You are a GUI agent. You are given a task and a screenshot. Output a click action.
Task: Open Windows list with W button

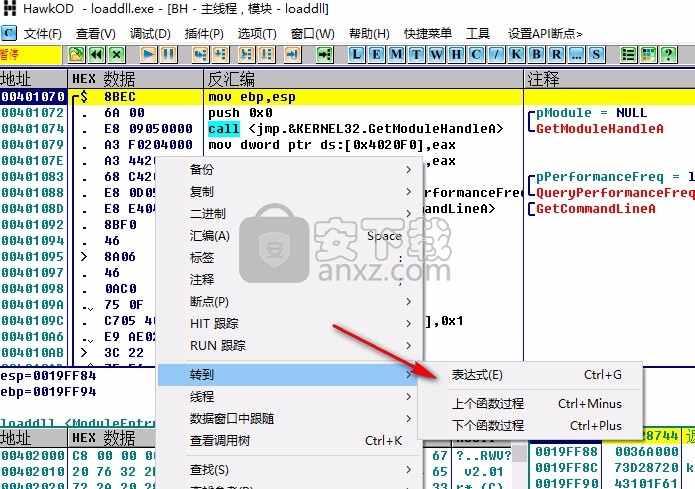[x=436, y=55]
